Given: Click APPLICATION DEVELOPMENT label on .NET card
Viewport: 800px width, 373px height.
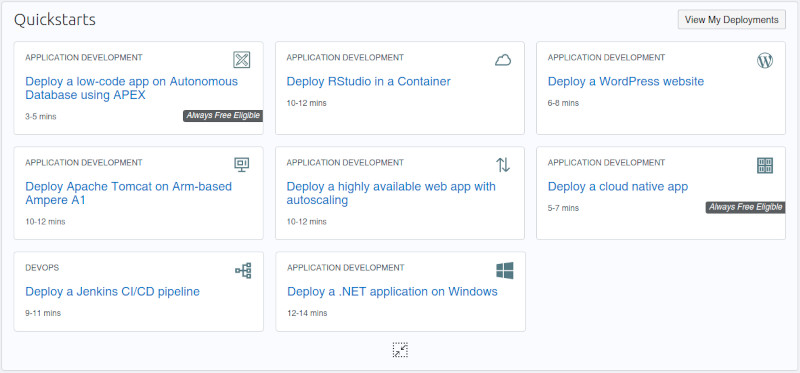Looking at the screenshot, I should click(346, 268).
